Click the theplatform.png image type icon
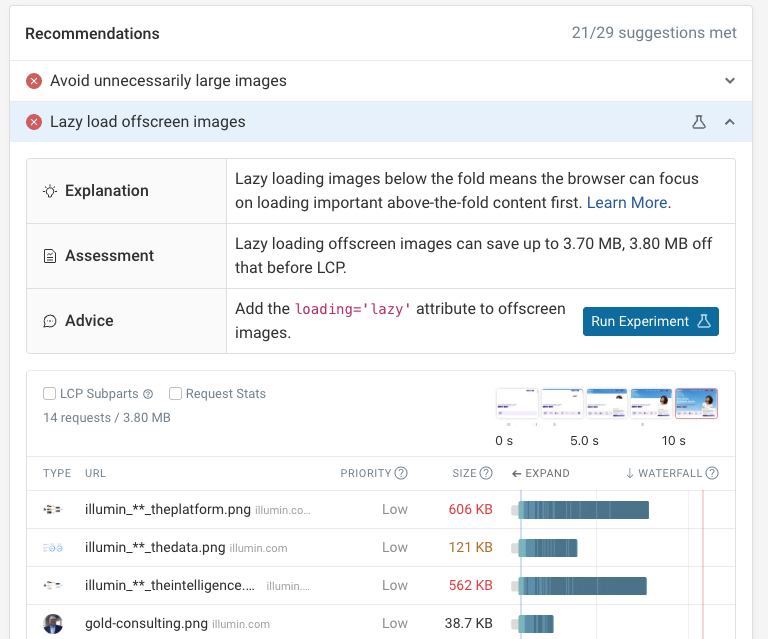768x639 pixels. pos(53,509)
